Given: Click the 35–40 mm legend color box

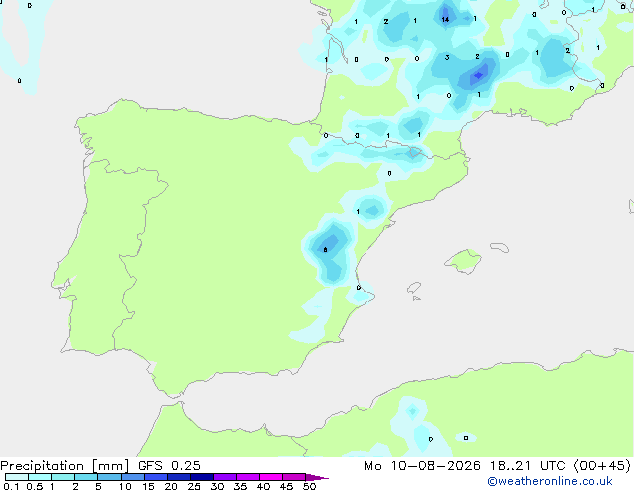Looking at the screenshot, I should [x=248, y=477].
